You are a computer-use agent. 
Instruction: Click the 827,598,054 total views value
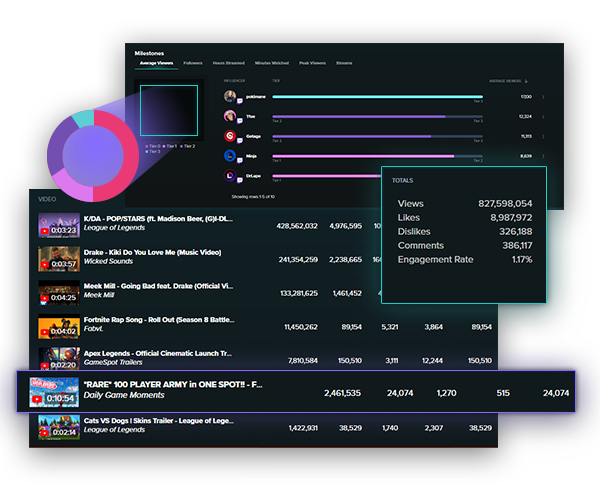tap(505, 204)
